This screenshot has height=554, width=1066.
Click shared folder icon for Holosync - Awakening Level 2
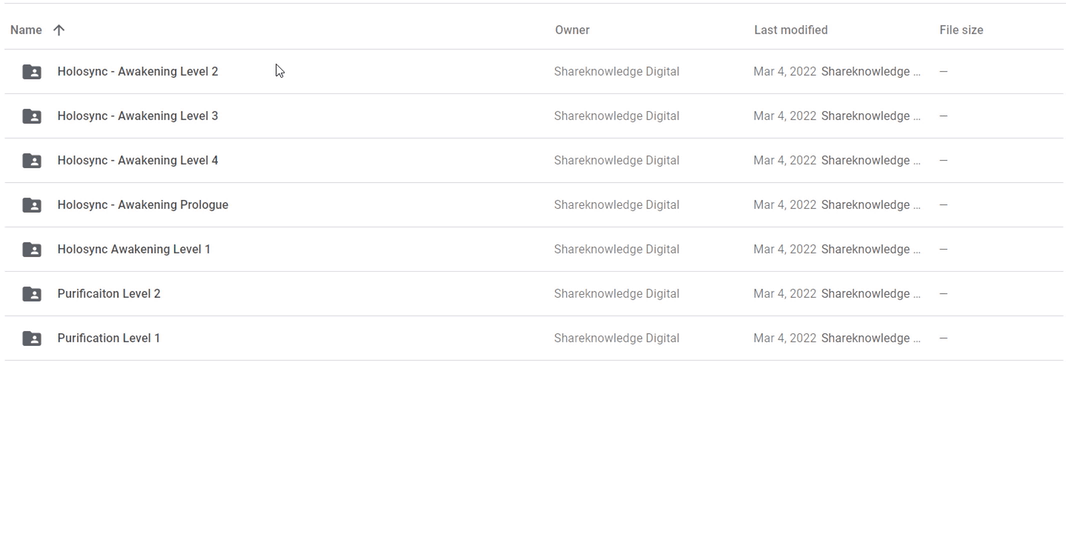32,71
